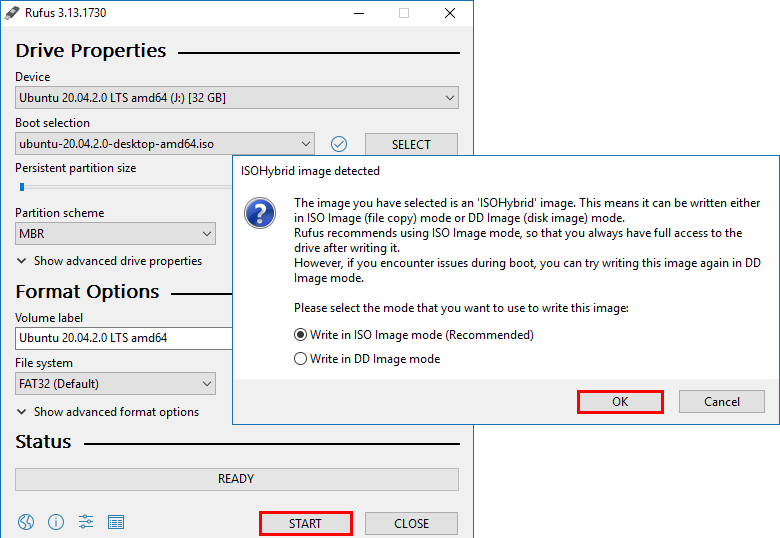The image size is (780, 538).
Task: Click the Rufus app icon in title bar
Action: [x=12, y=13]
